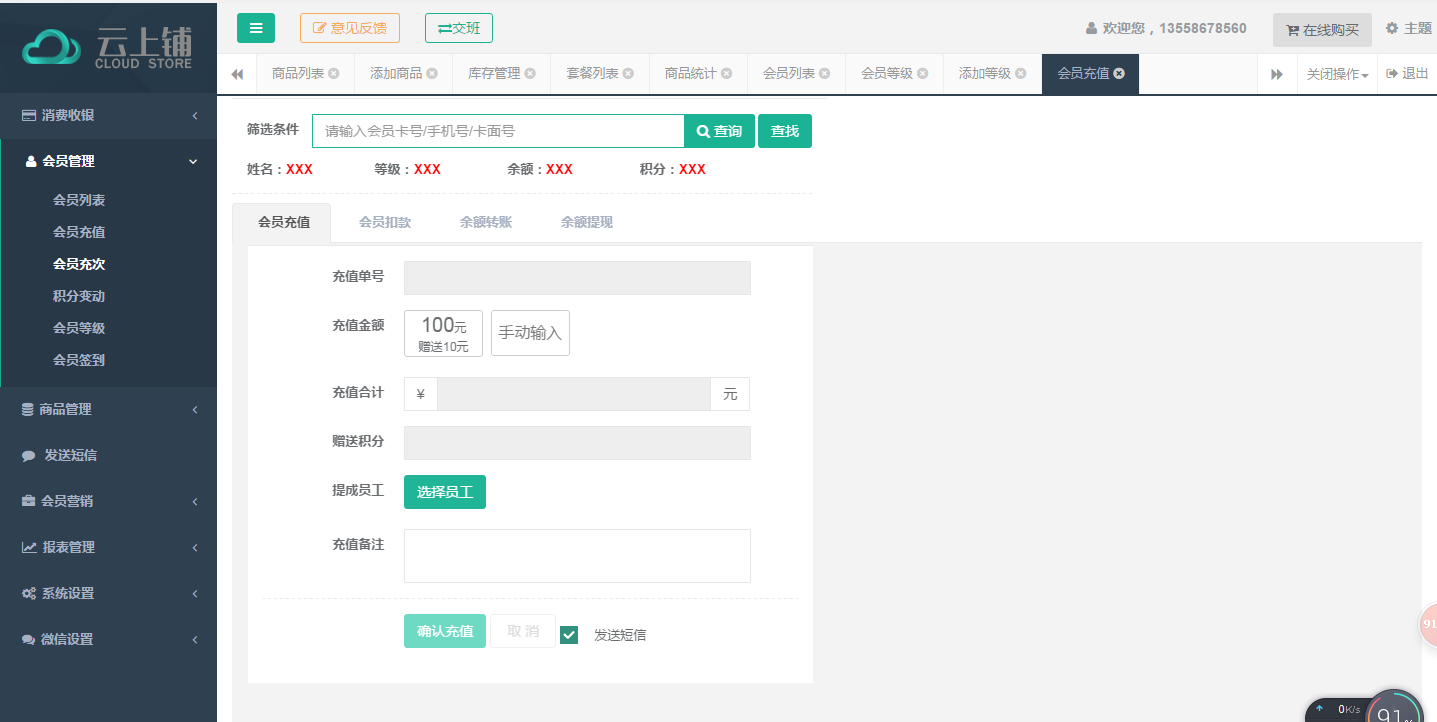Focus the 充值备注 remarks textarea

(577, 556)
